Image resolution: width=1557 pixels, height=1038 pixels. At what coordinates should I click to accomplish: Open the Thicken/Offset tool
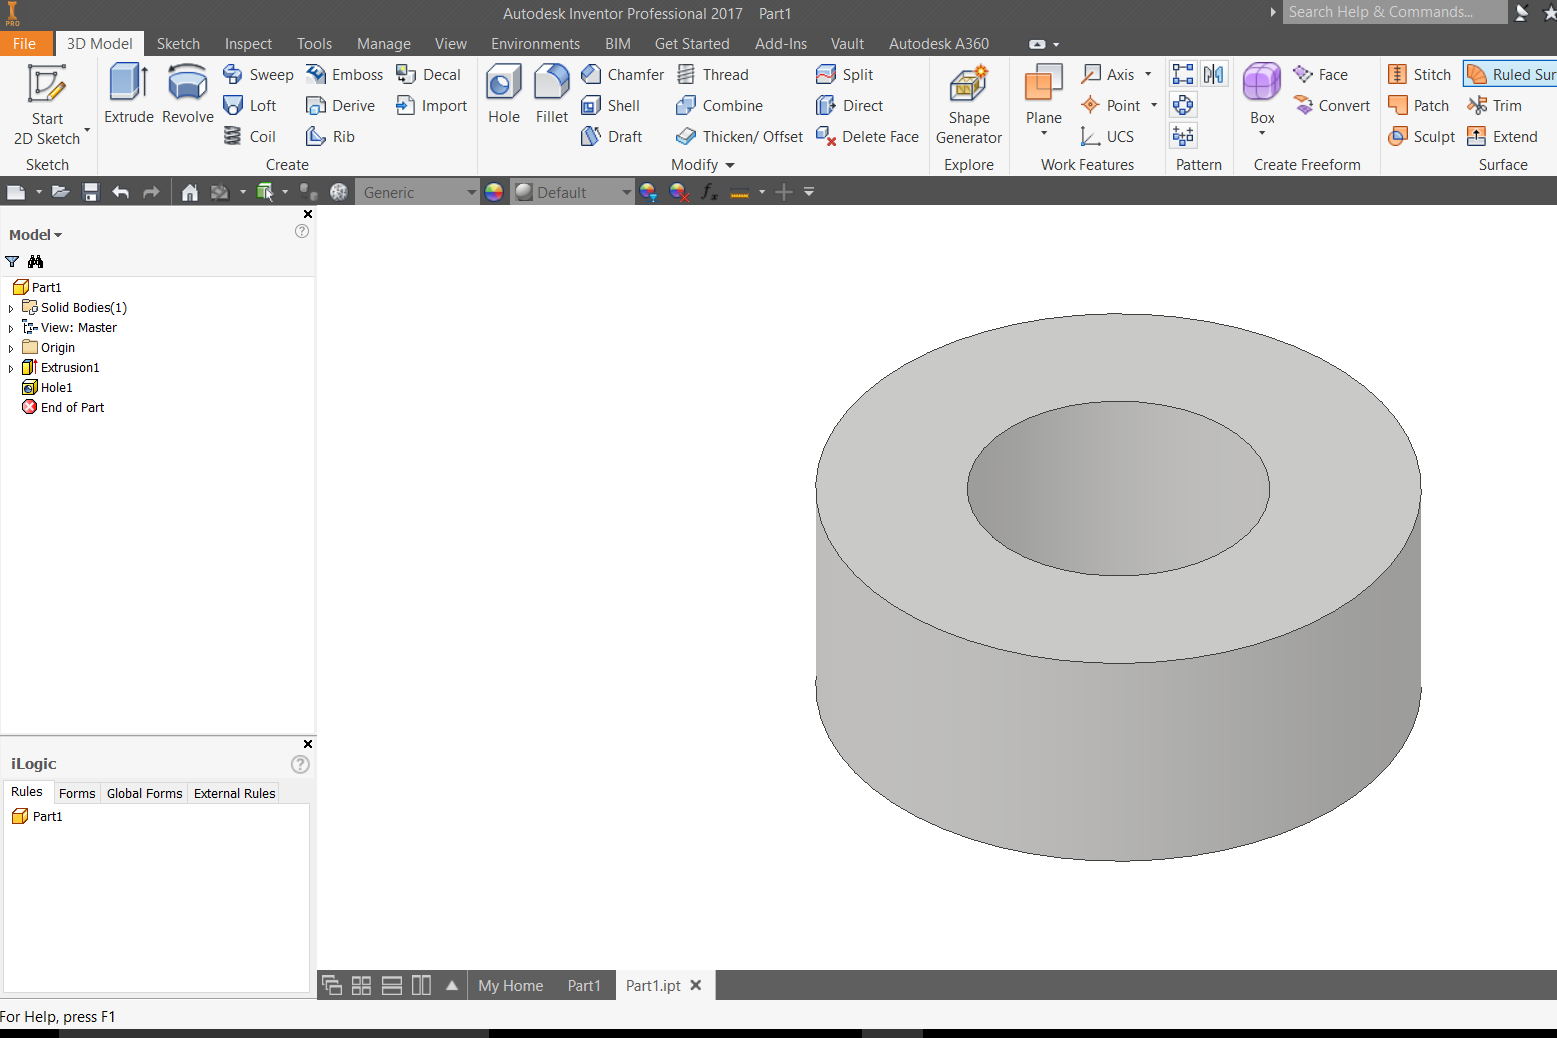[739, 137]
